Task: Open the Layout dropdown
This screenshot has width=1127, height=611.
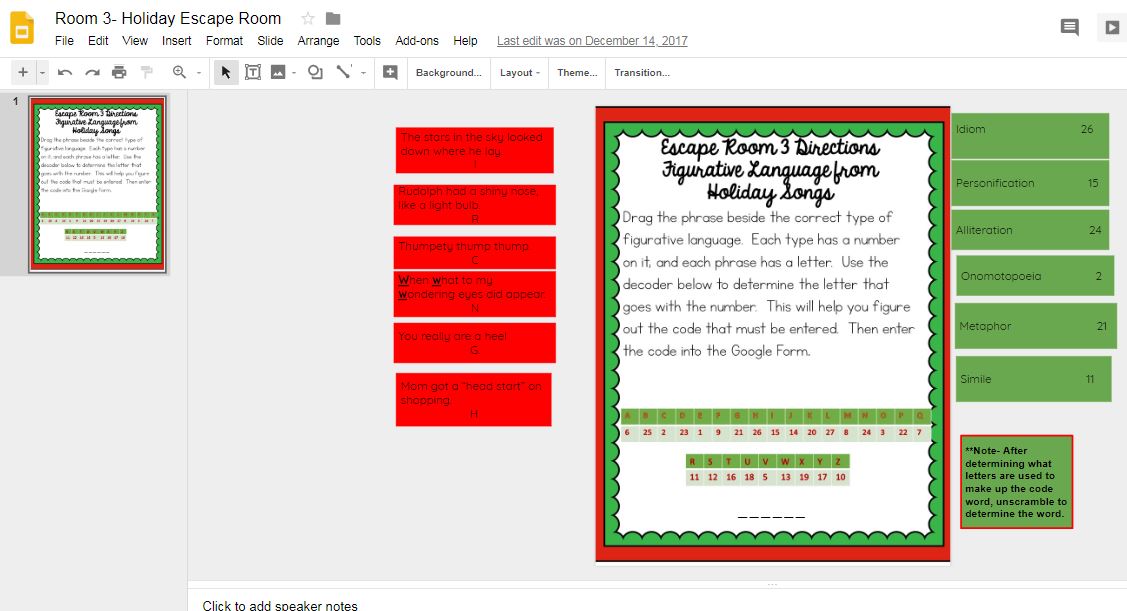Action: 519,73
